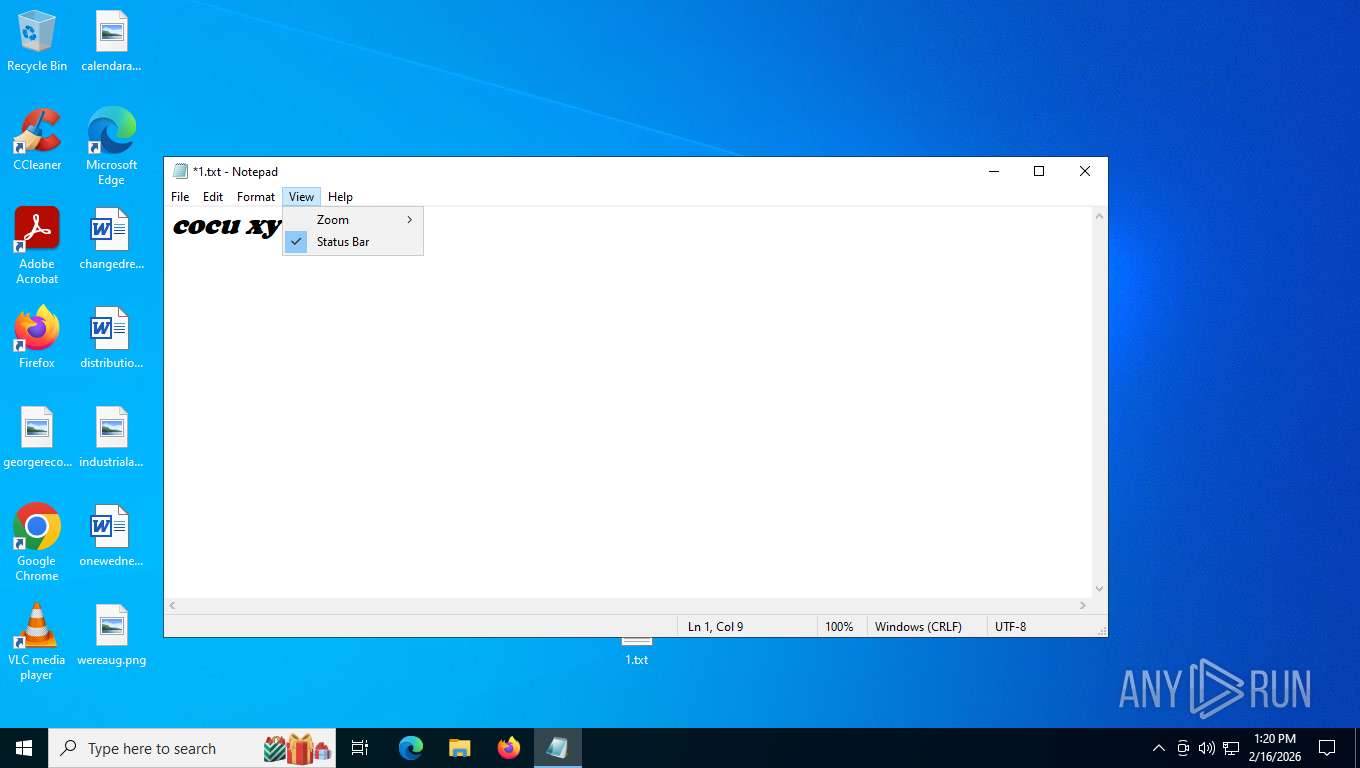1360x768 pixels.
Task: Select the georgereco... image file icon
Action: click(37, 437)
